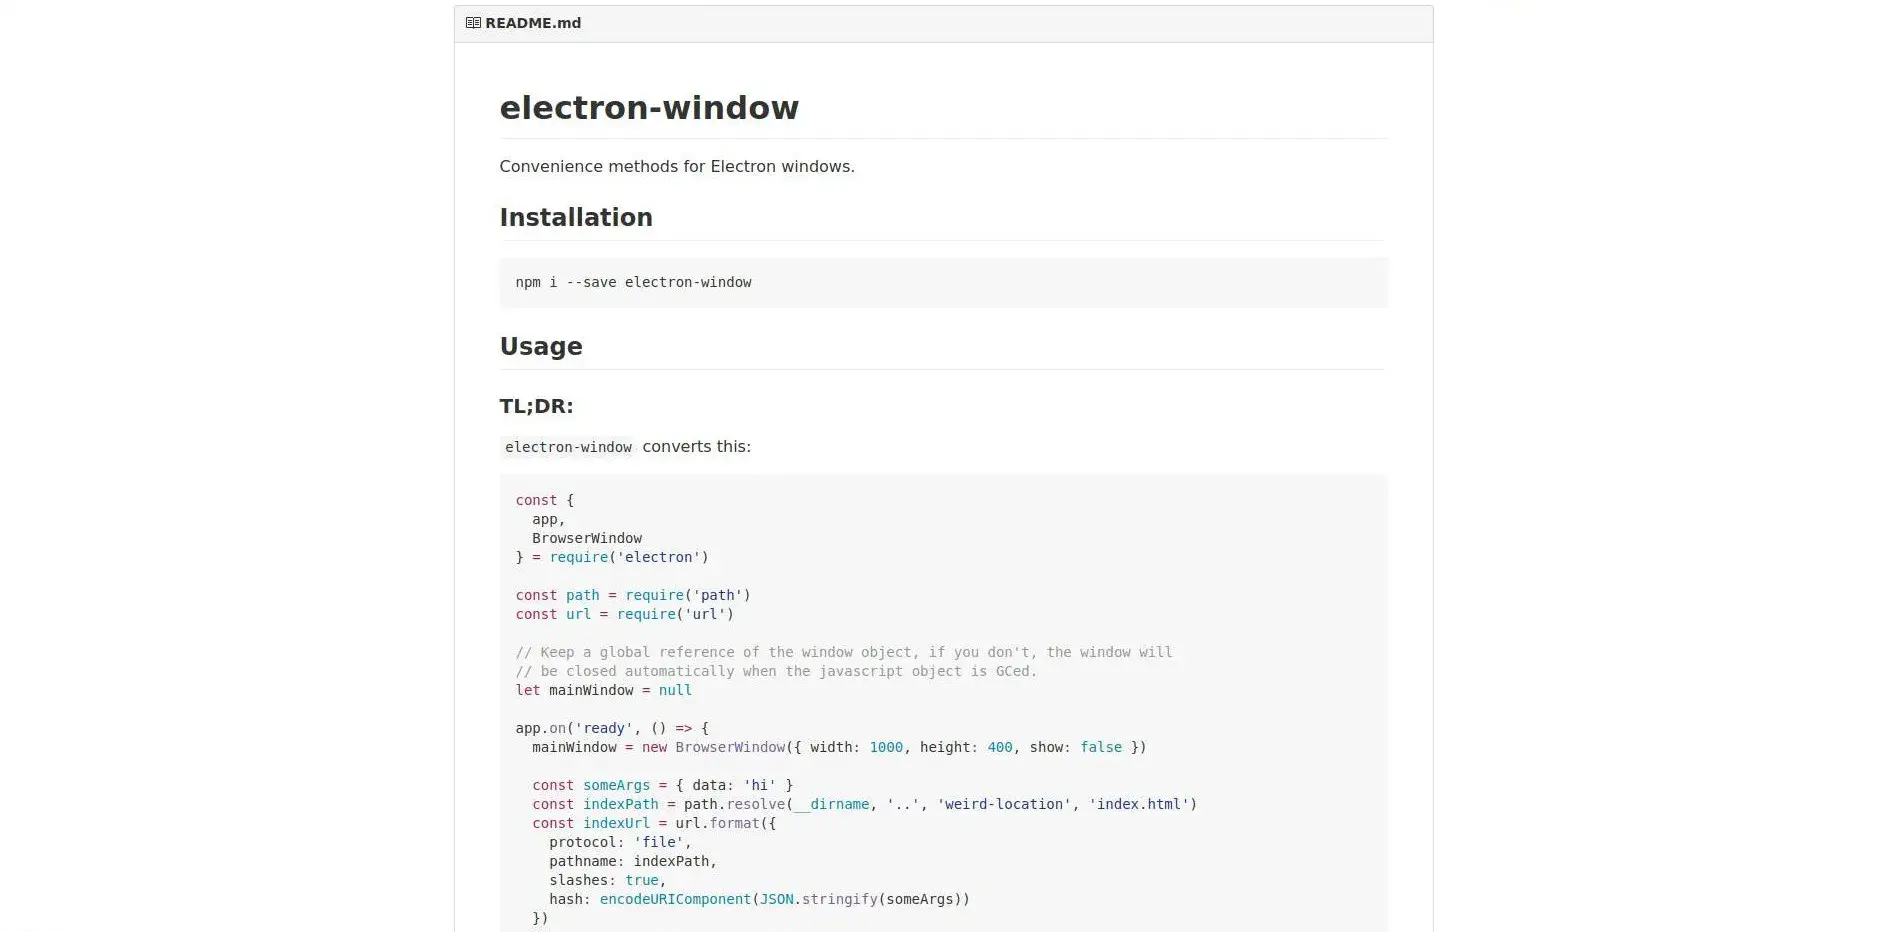
Task: Click the let mainWindow = null line
Action: pyautogui.click(x=603, y=691)
